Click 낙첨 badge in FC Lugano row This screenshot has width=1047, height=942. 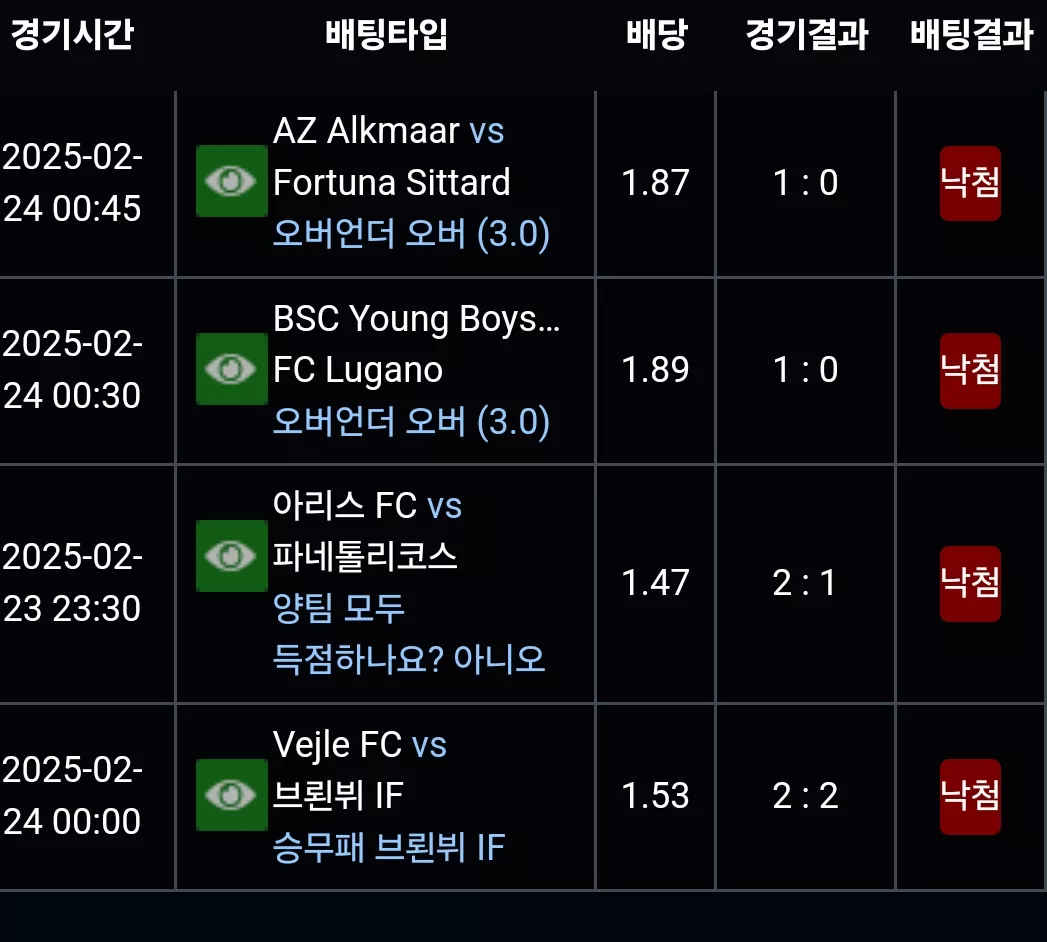(x=970, y=371)
